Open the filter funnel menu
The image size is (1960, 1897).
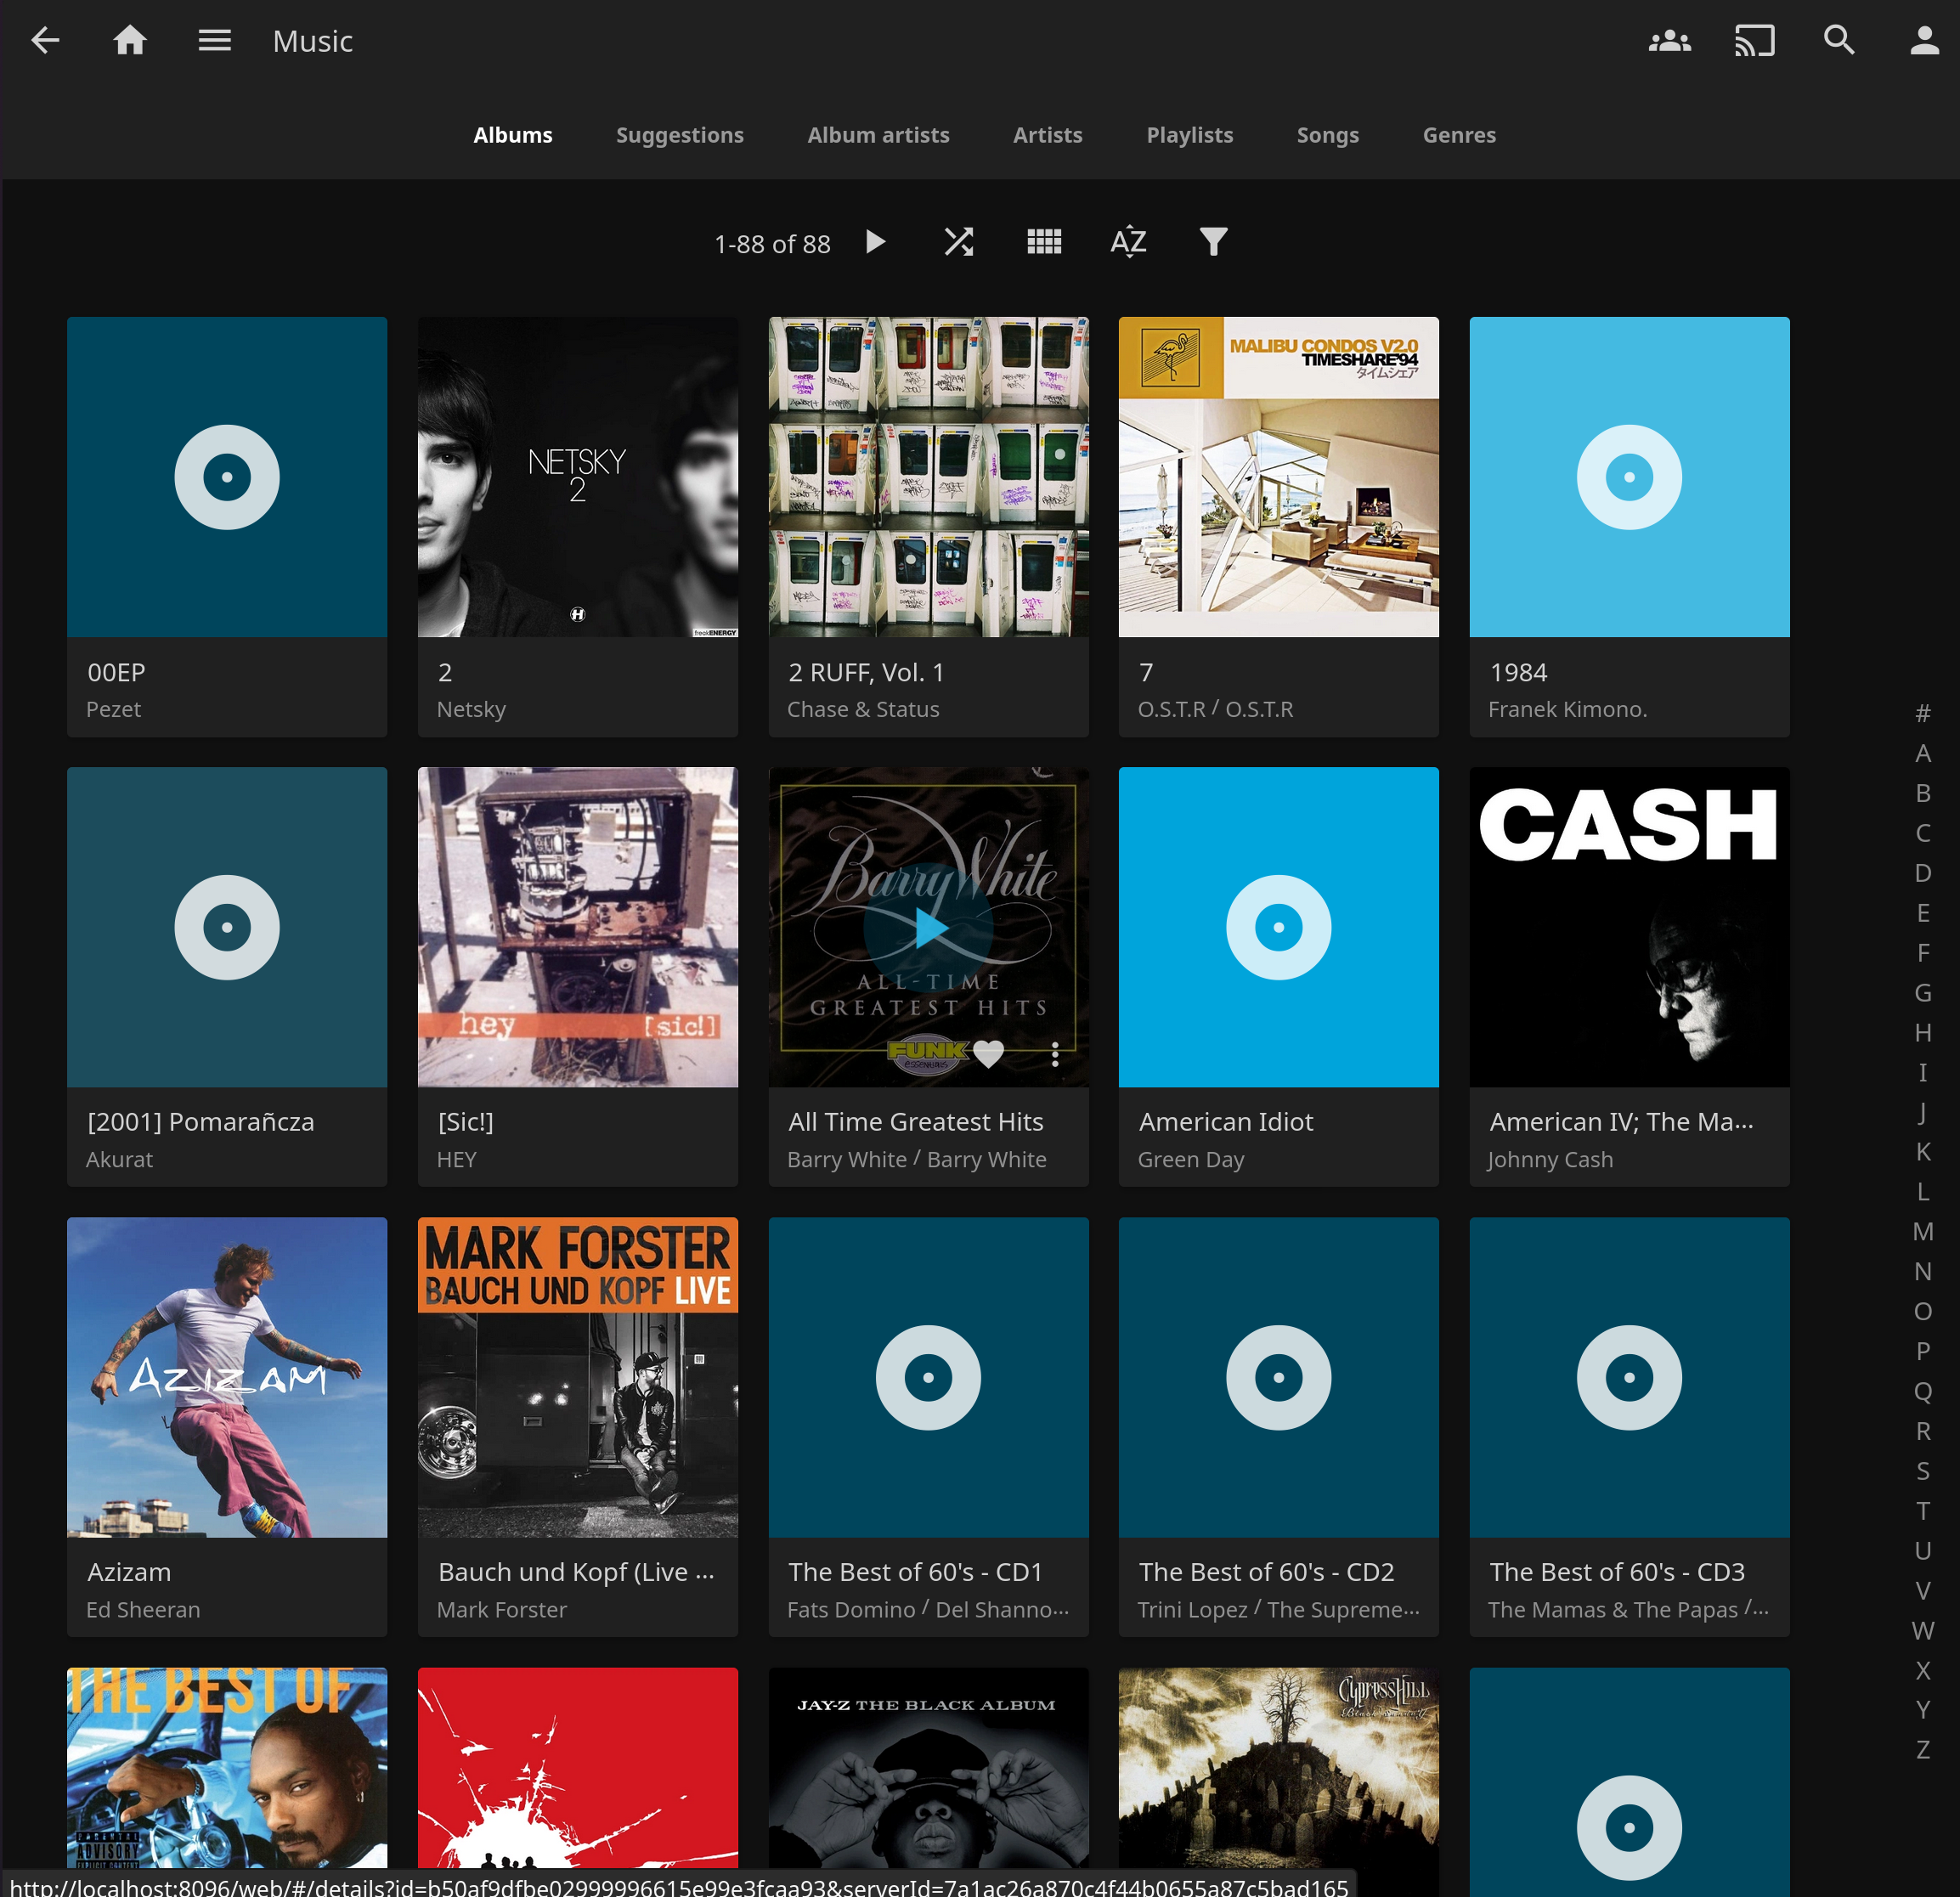(x=1213, y=242)
